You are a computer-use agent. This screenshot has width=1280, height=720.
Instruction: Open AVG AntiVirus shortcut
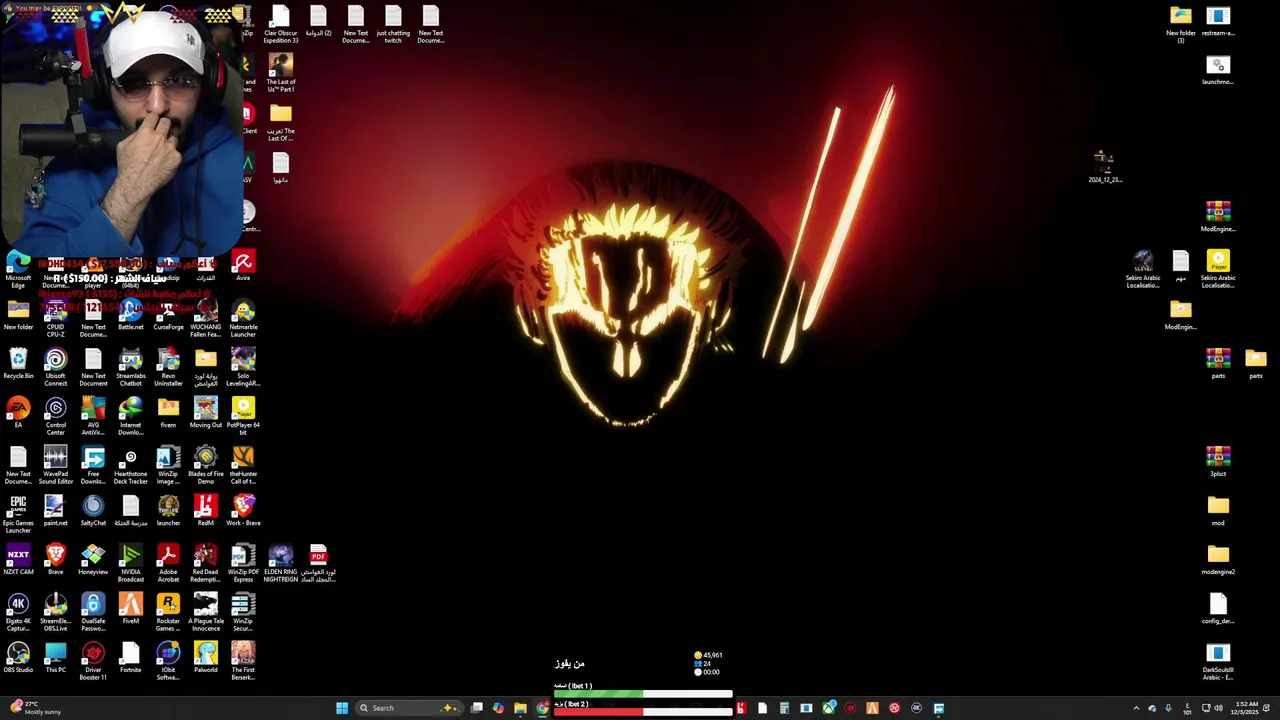[93, 416]
